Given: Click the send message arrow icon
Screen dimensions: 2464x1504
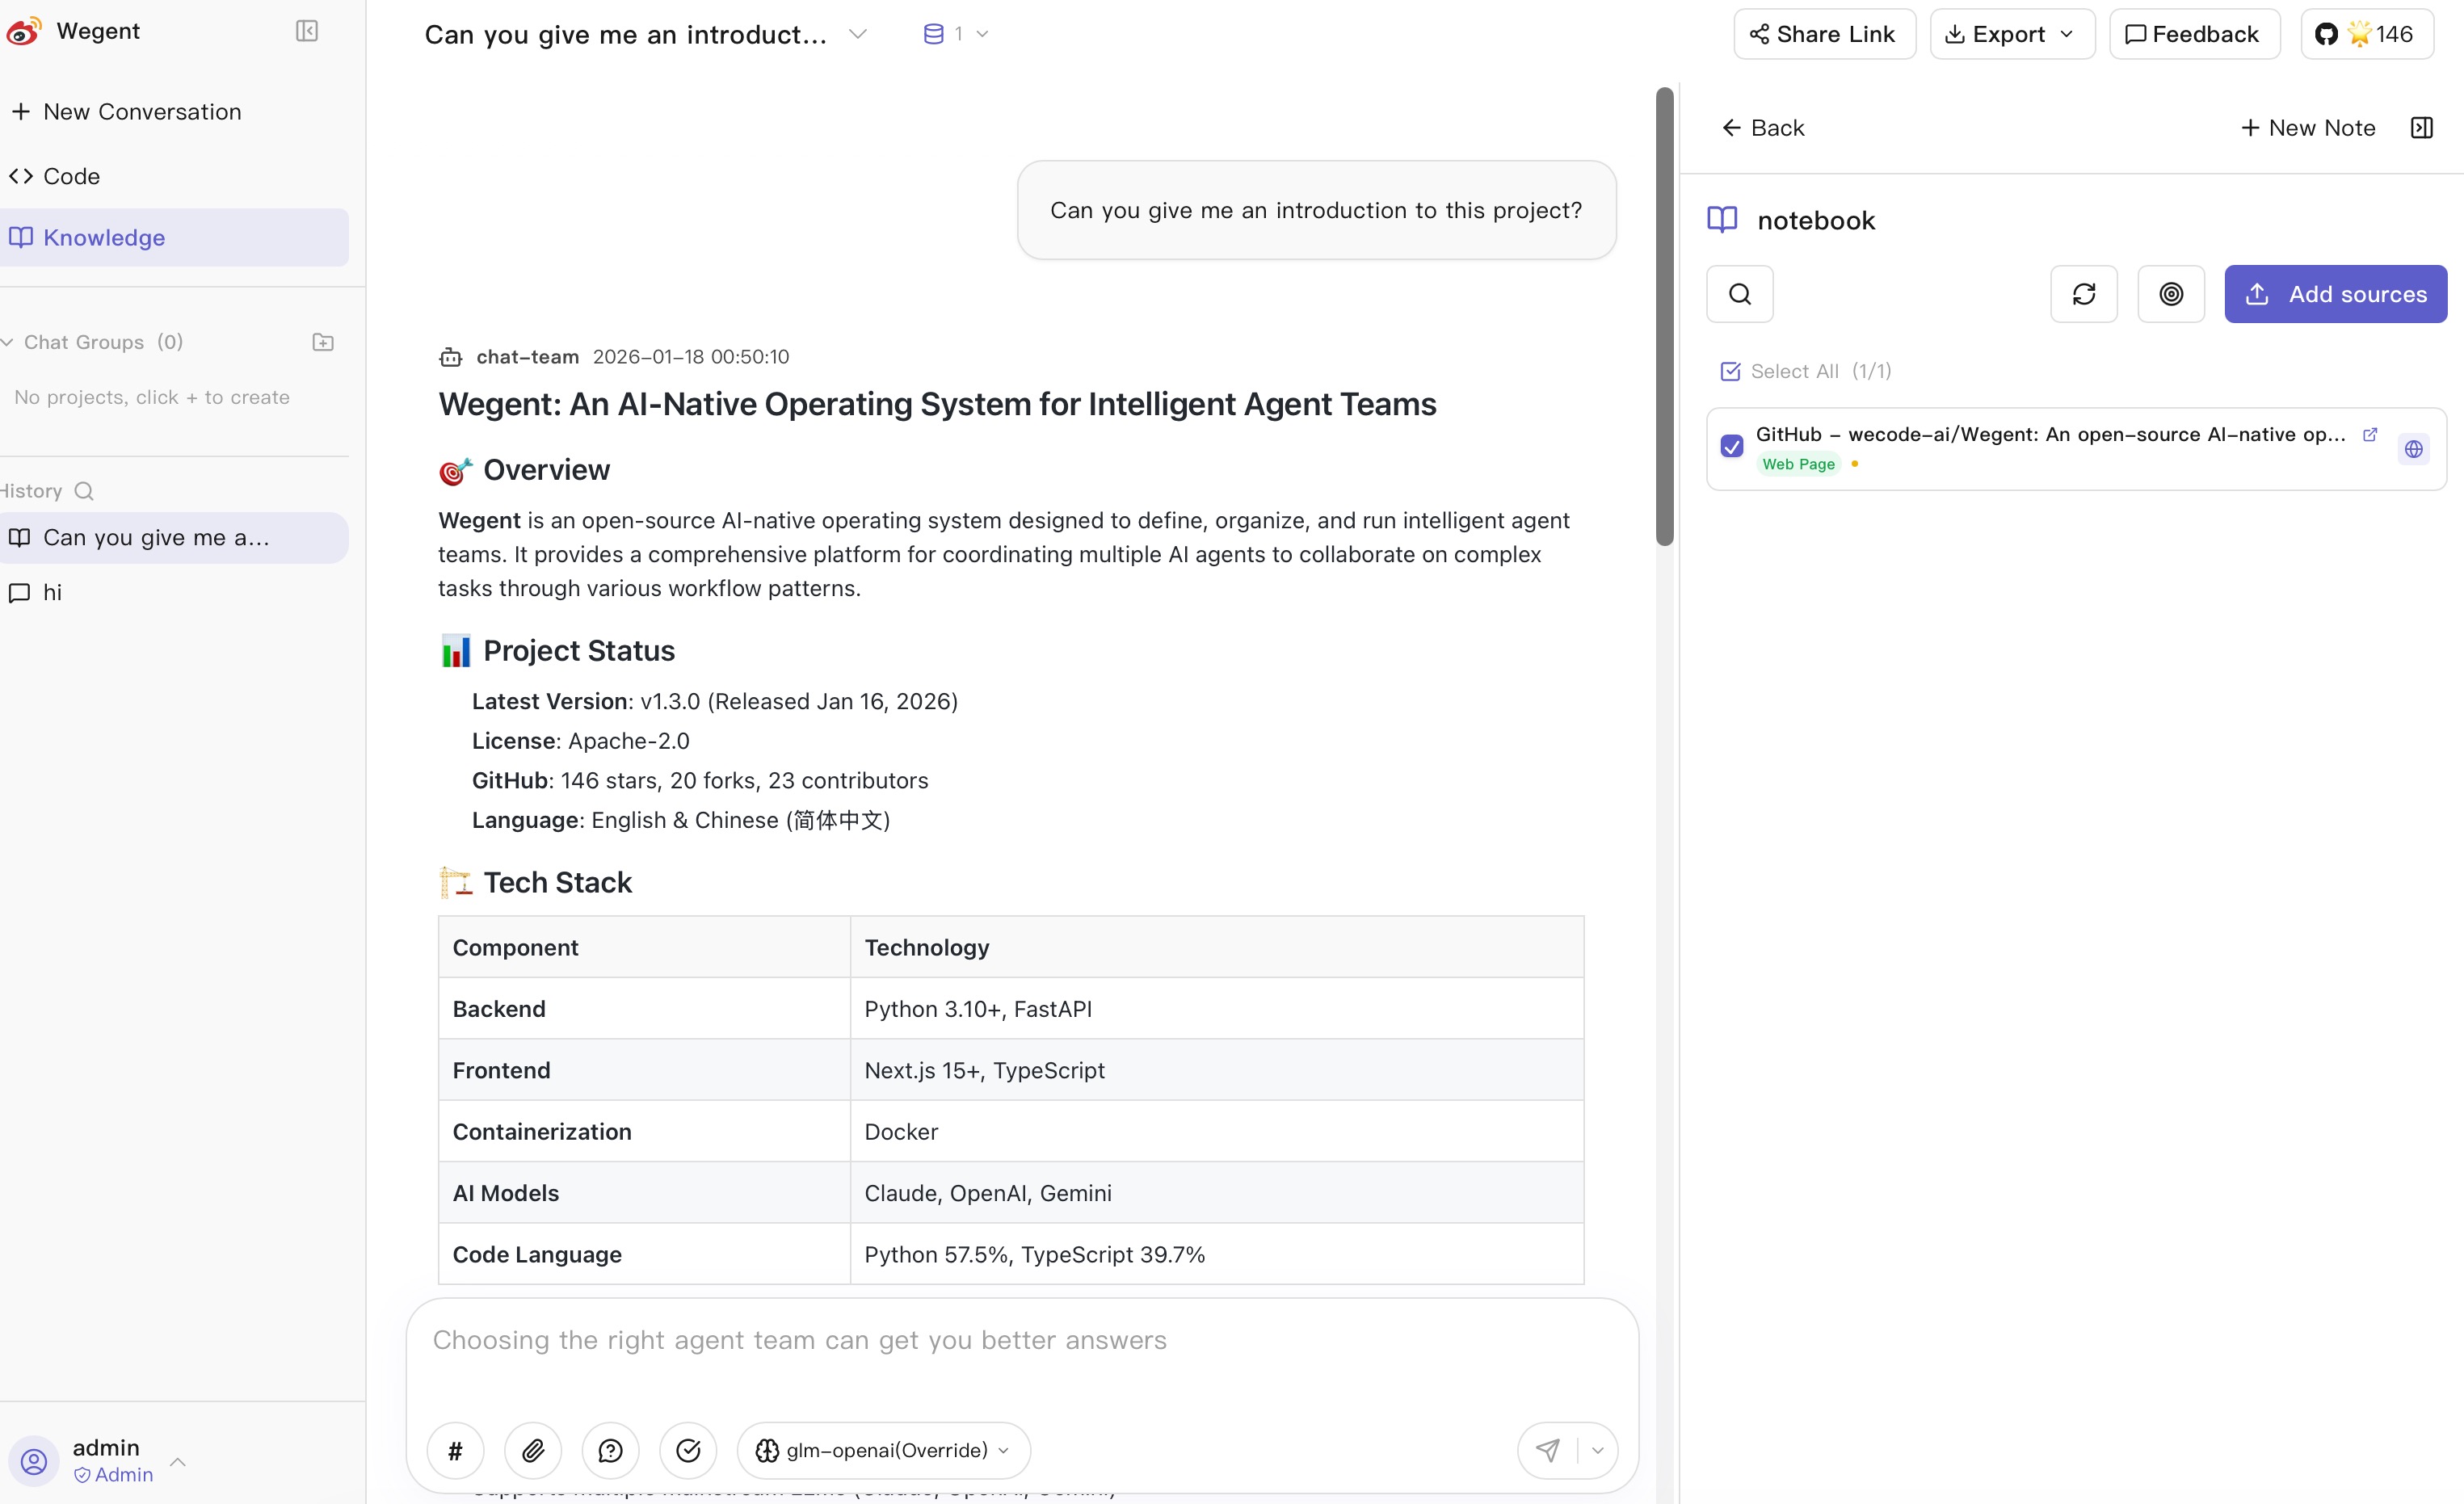Looking at the screenshot, I should click(x=1548, y=1450).
